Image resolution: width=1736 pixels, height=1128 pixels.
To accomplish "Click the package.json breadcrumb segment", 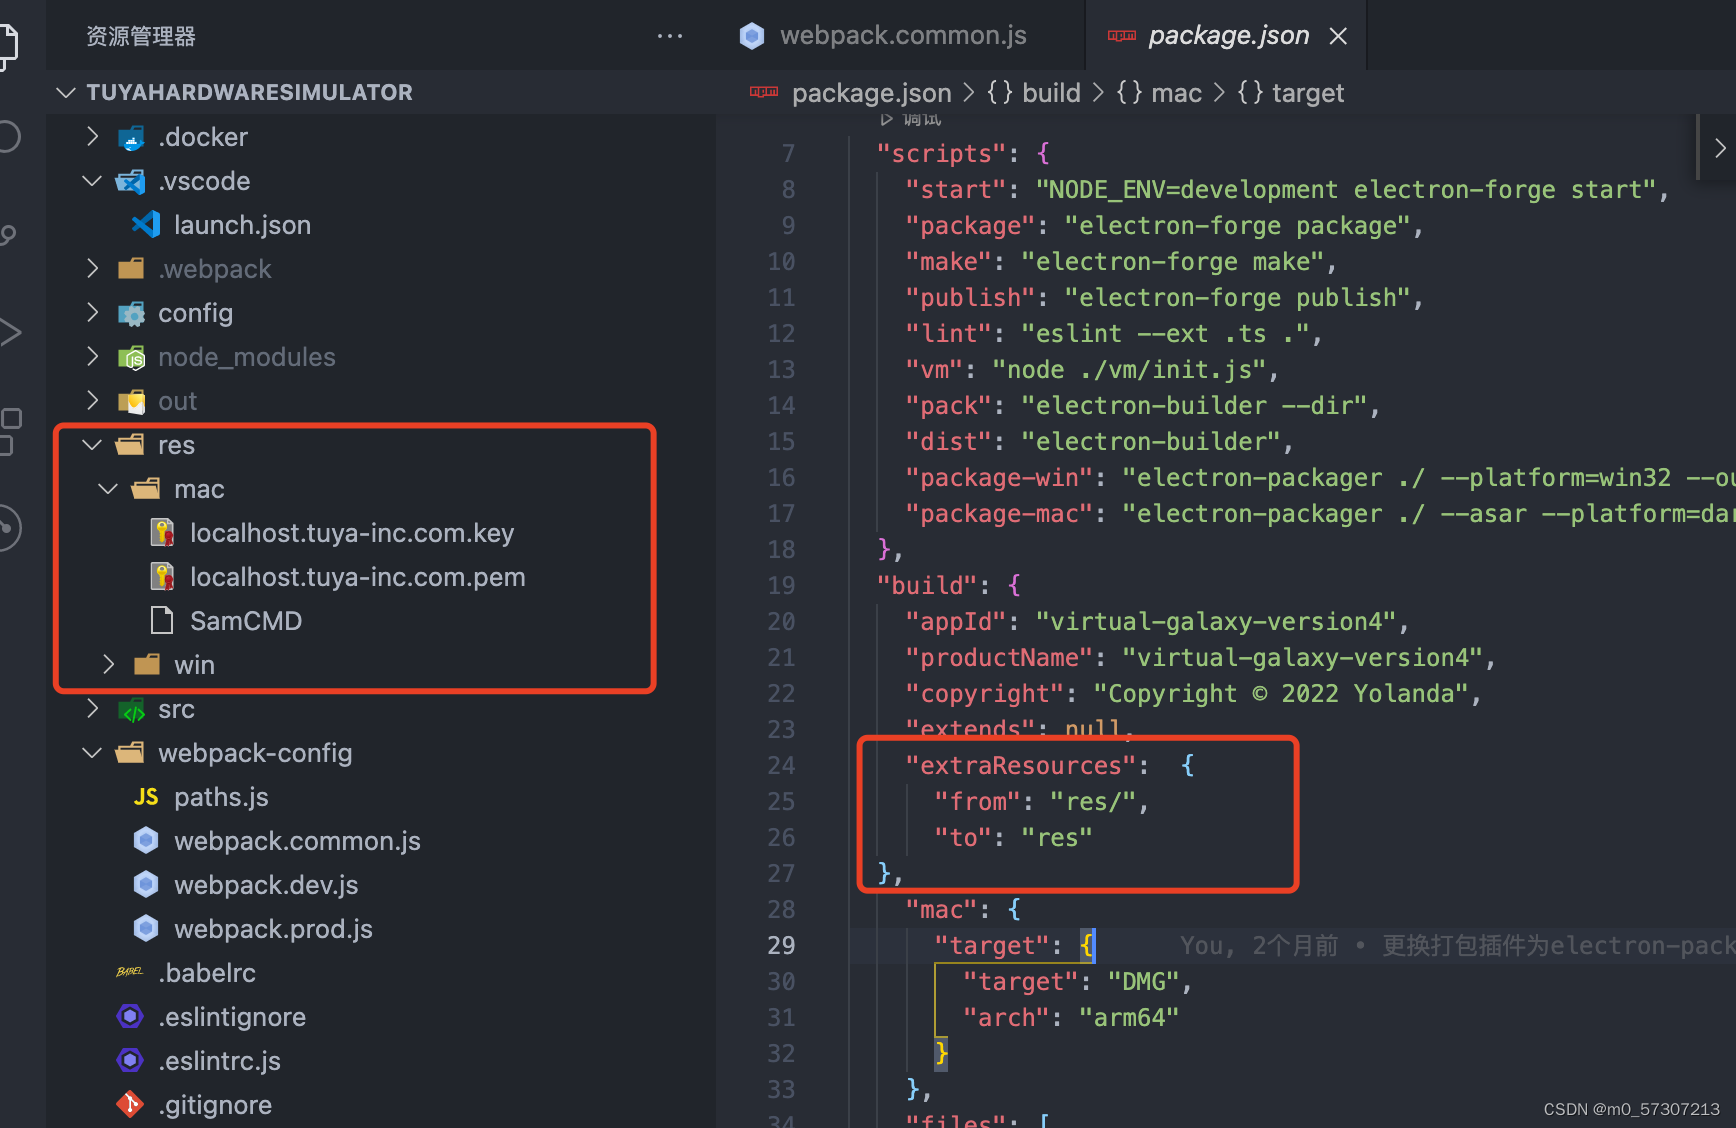I will point(871,93).
